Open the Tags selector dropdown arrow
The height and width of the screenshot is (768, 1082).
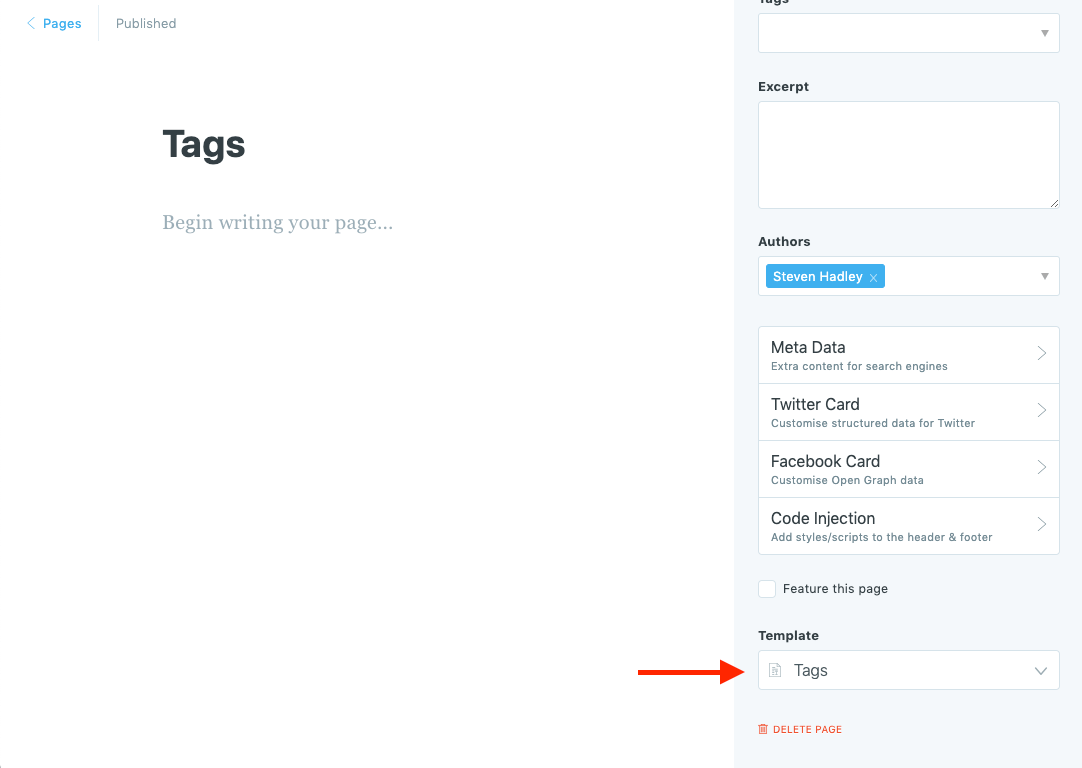click(1044, 33)
